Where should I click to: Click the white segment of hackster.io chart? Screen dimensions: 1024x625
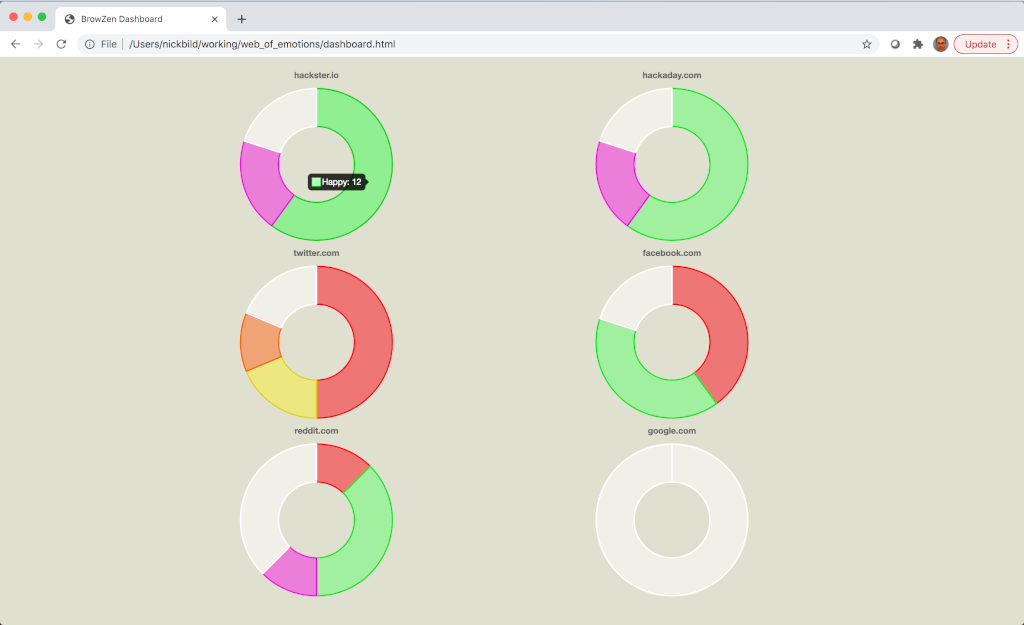pos(284,118)
